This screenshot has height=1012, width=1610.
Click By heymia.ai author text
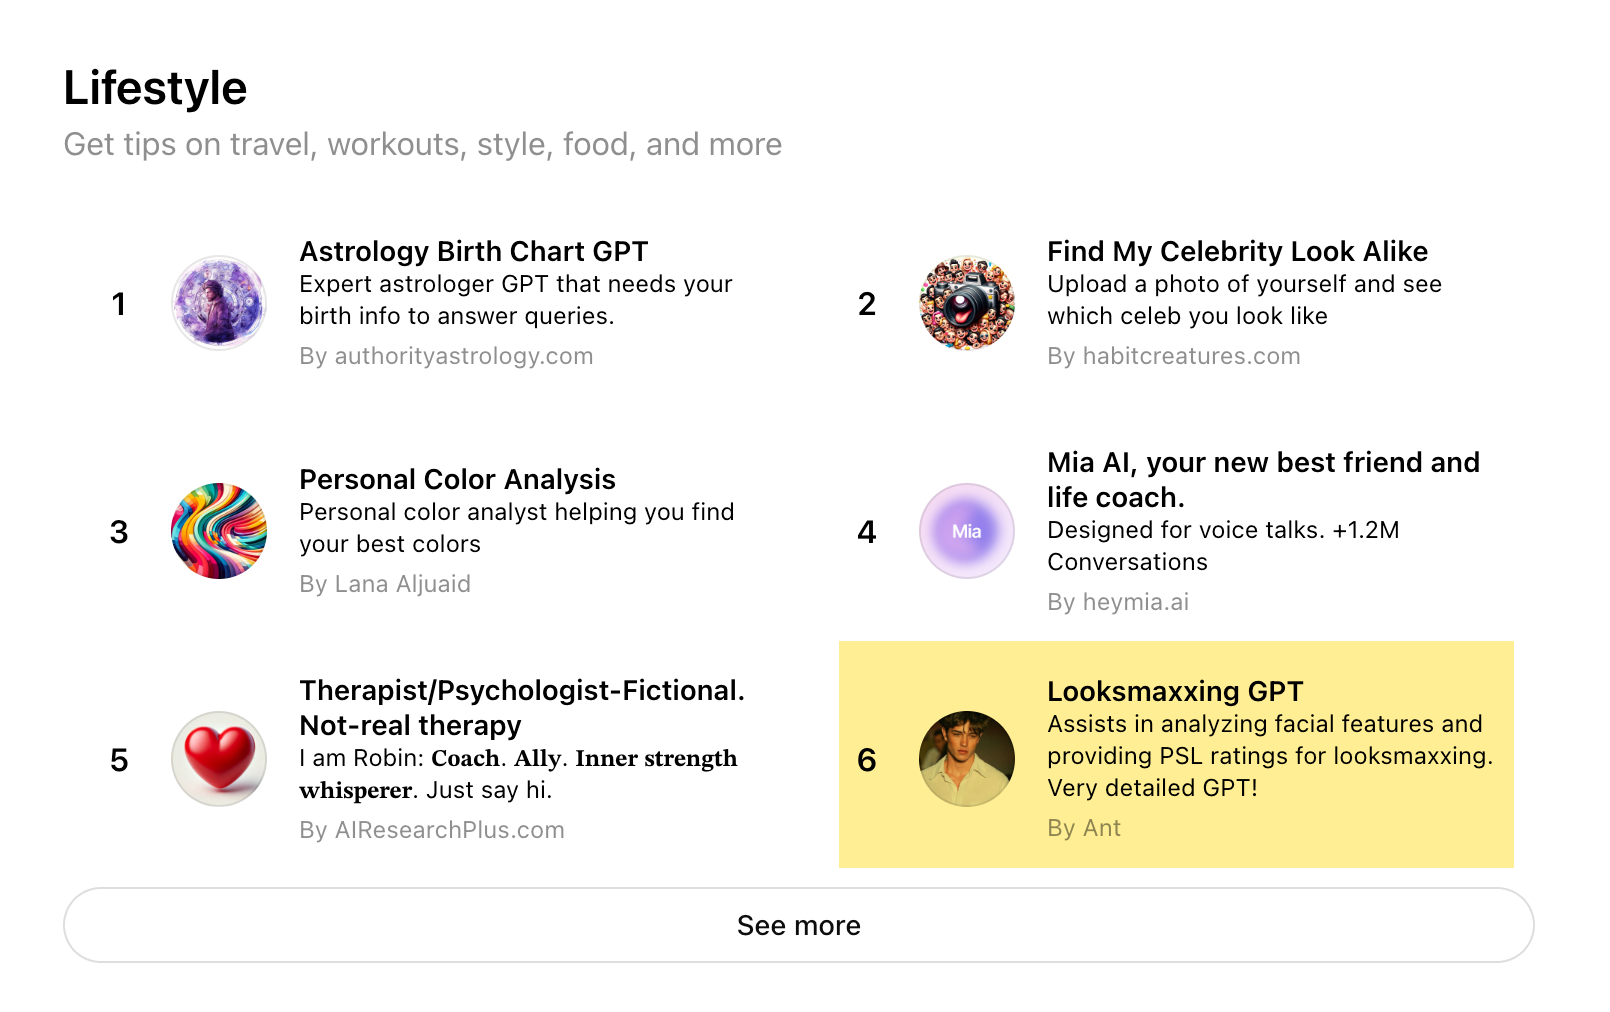(x=1117, y=602)
